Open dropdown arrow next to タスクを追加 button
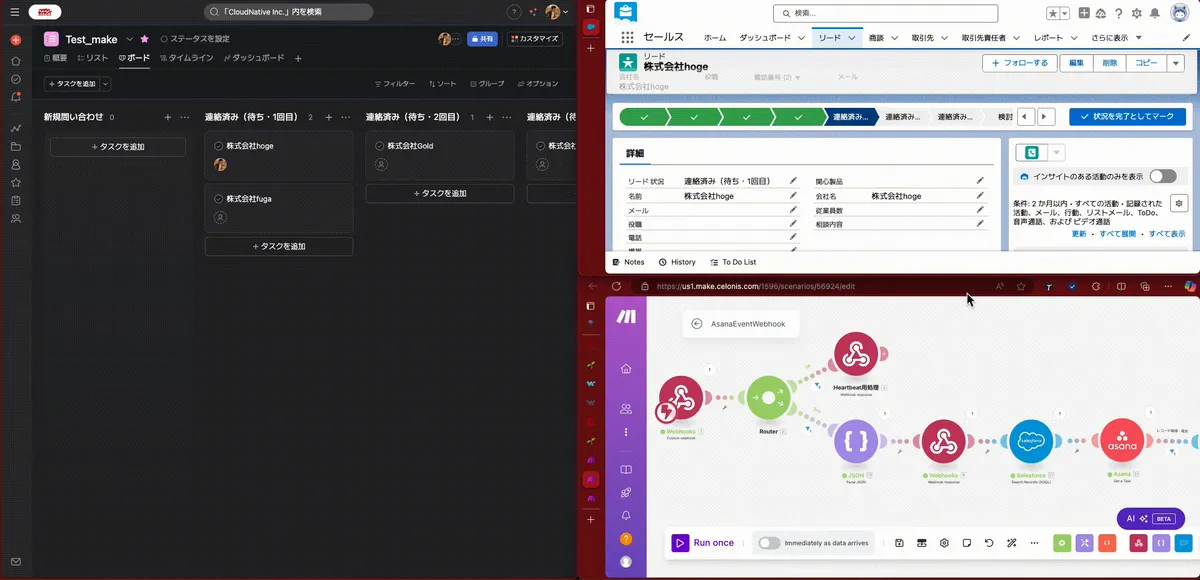 click(x=104, y=84)
